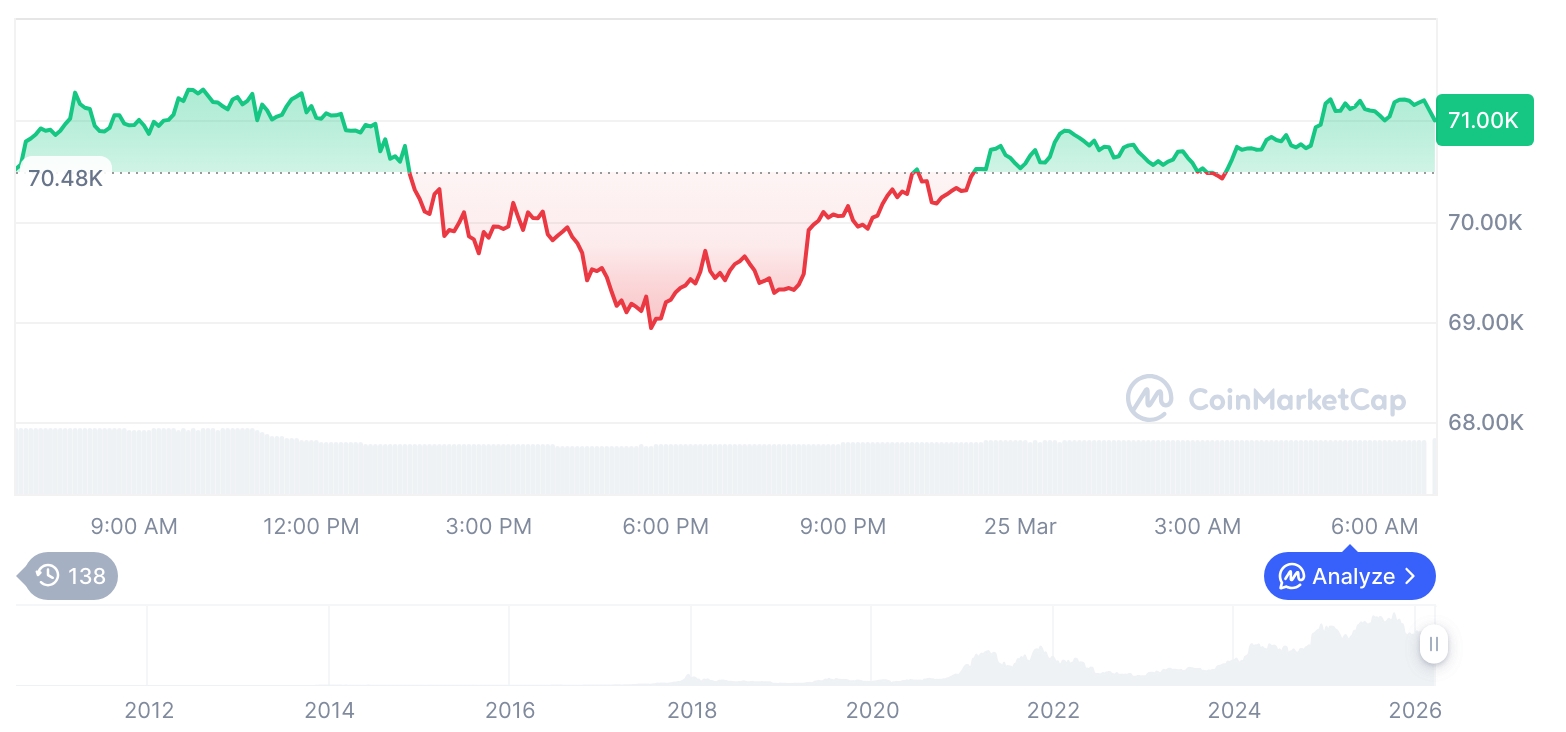Image resolution: width=1566 pixels, height=732 pixels.
Task: Select 2012 on the timeline navigator
Action: tap(148, 710)
